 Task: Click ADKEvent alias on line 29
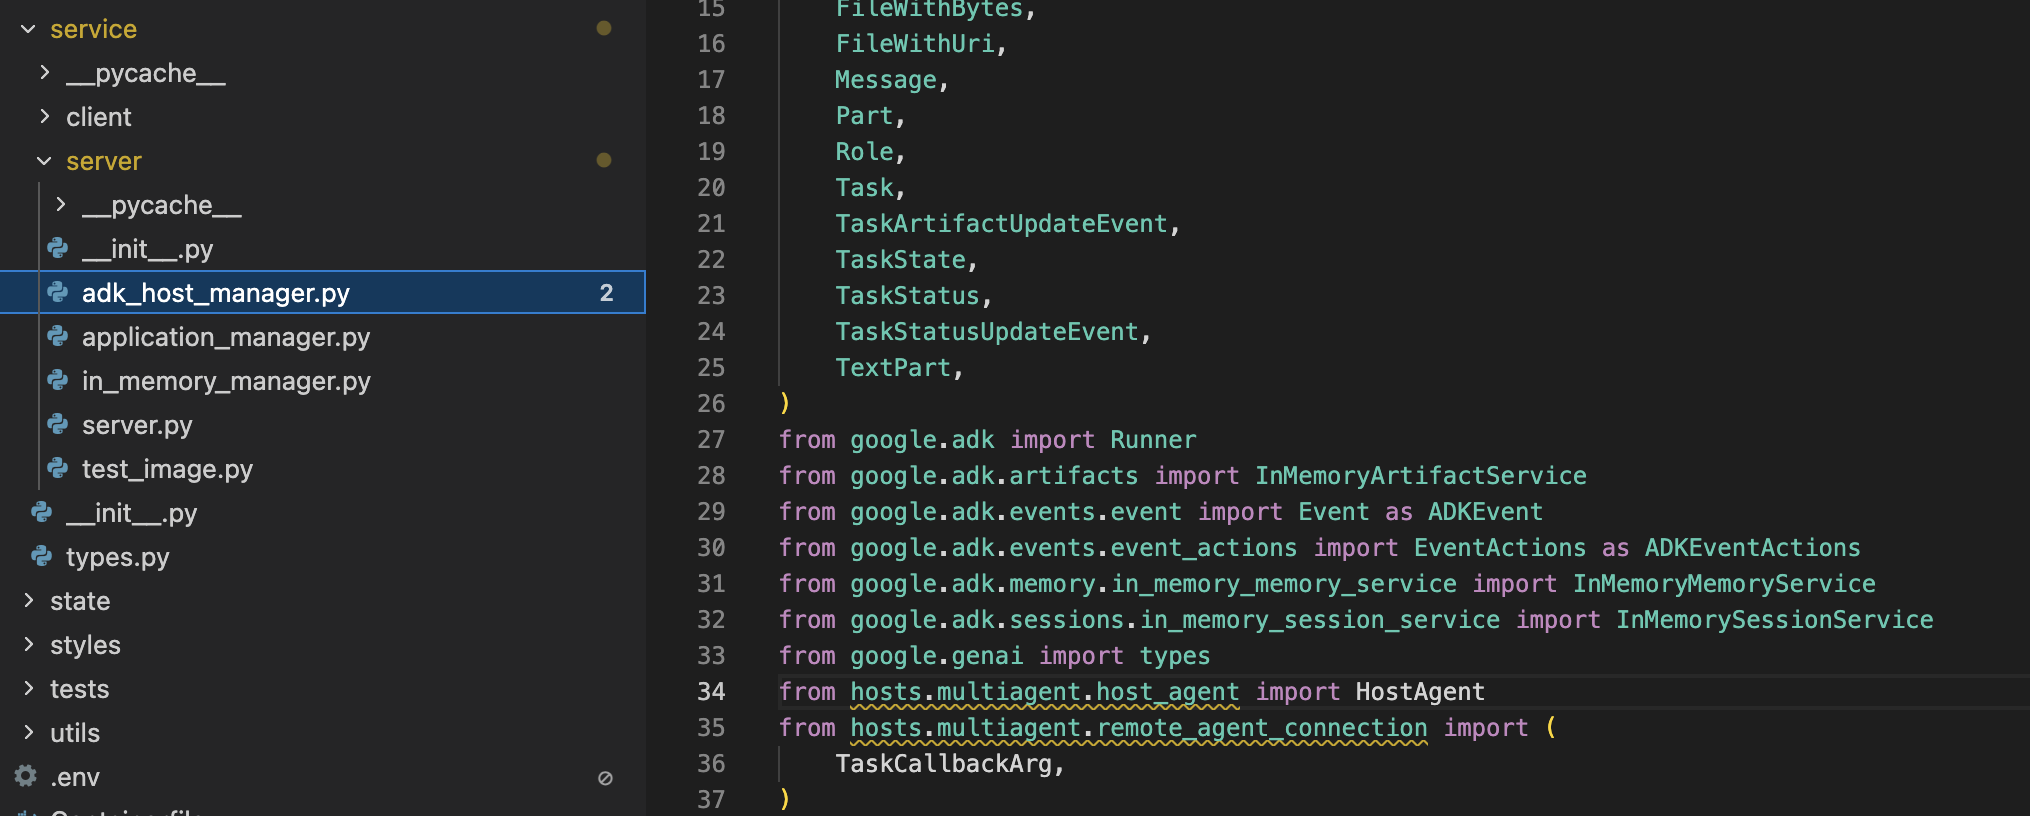click(1485, 511)
